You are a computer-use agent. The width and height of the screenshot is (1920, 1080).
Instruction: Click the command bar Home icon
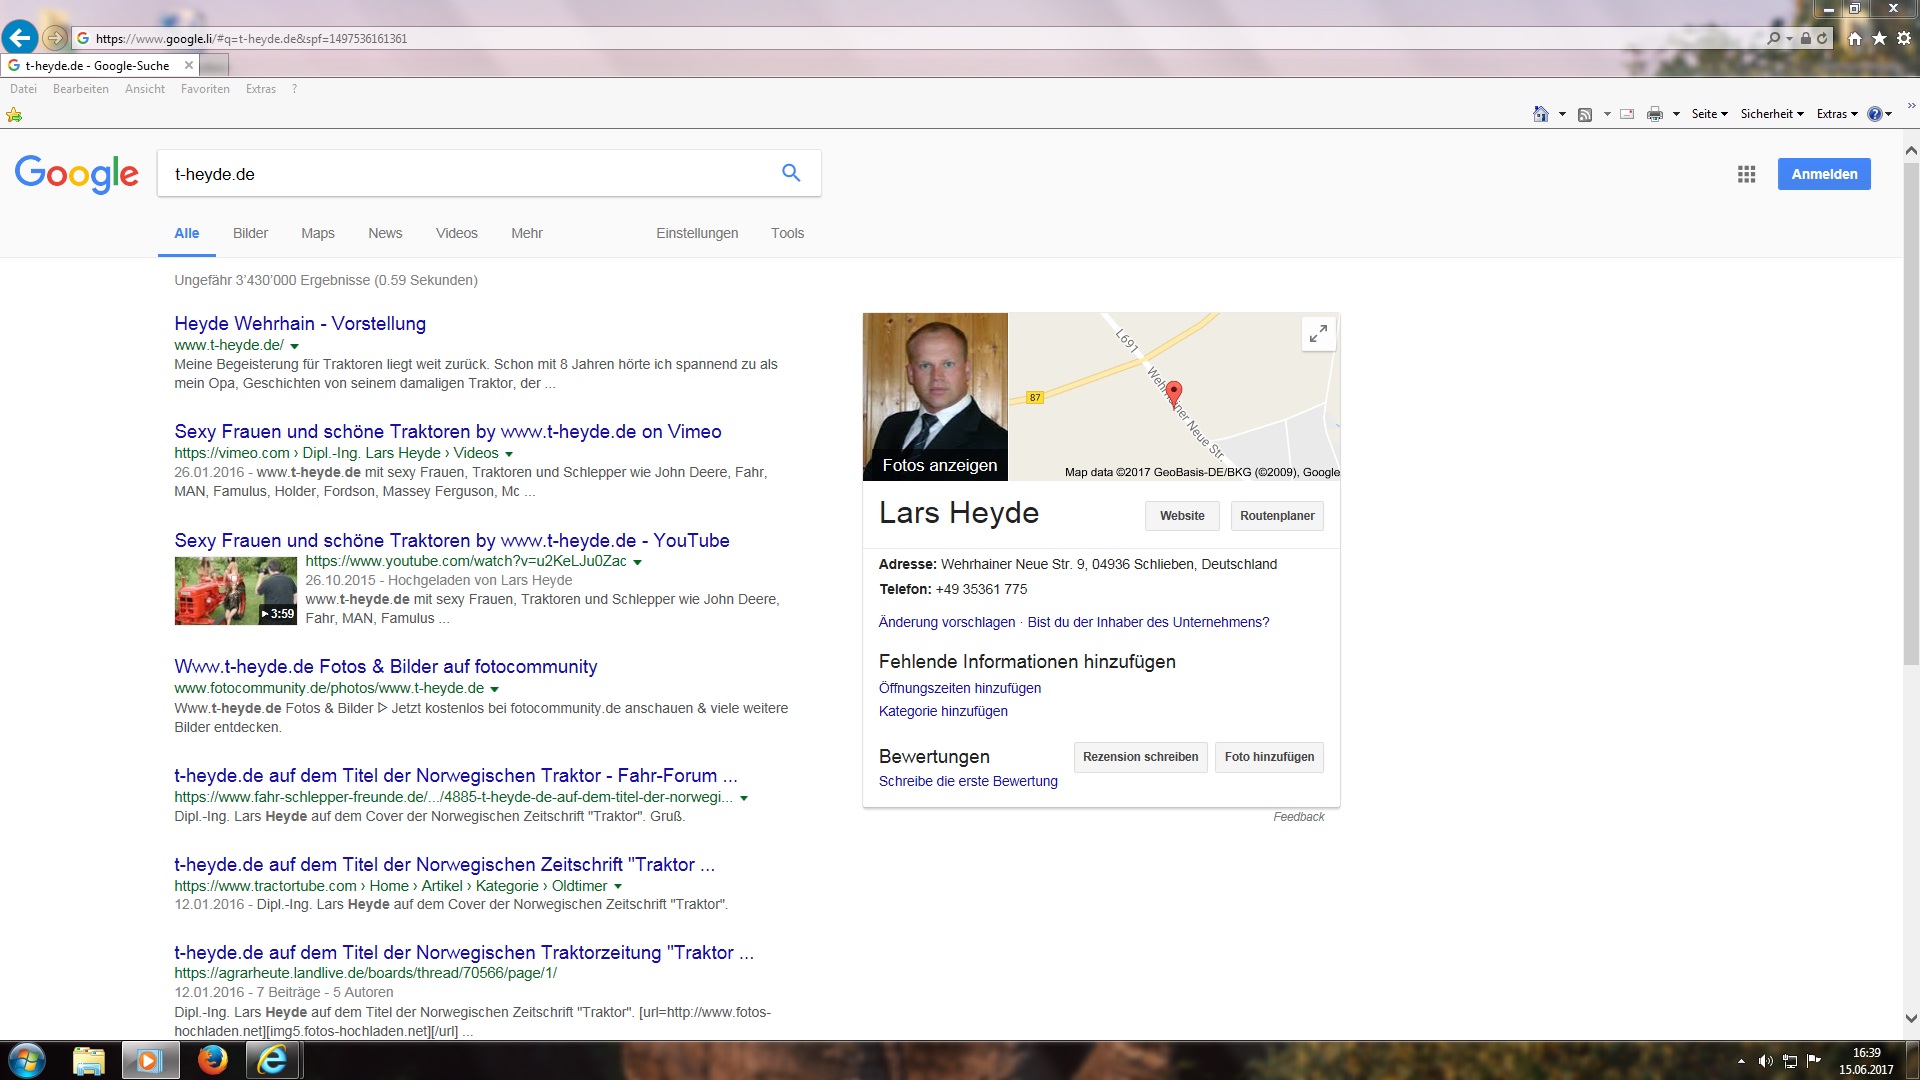click(1541, 114)
